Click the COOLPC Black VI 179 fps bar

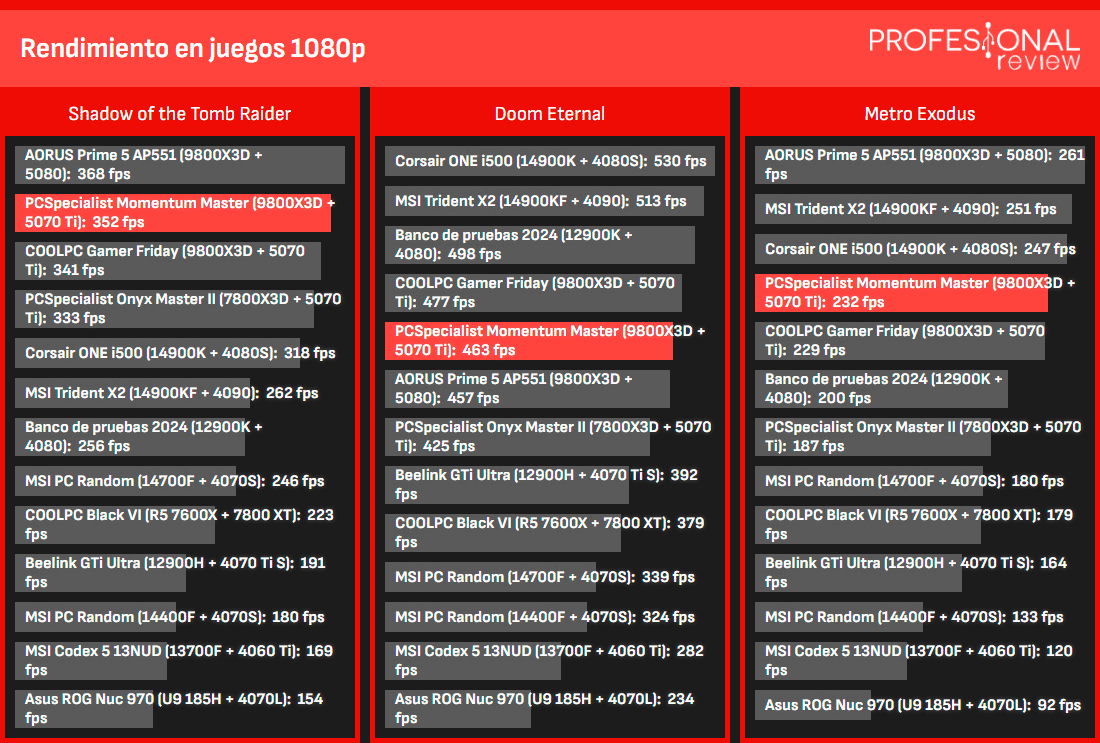click(x=868, y=525)
